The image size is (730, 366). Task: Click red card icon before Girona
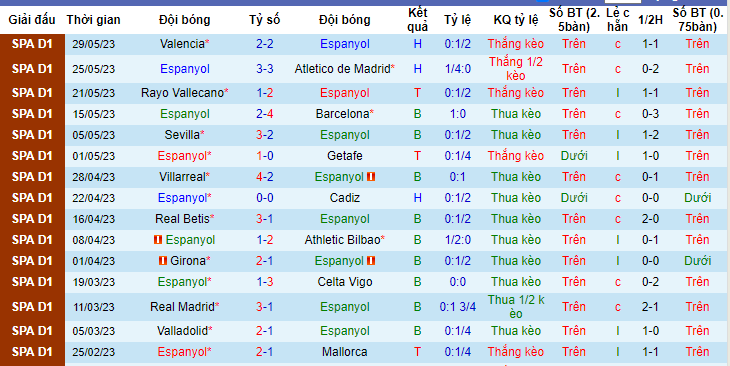(163, 261)
